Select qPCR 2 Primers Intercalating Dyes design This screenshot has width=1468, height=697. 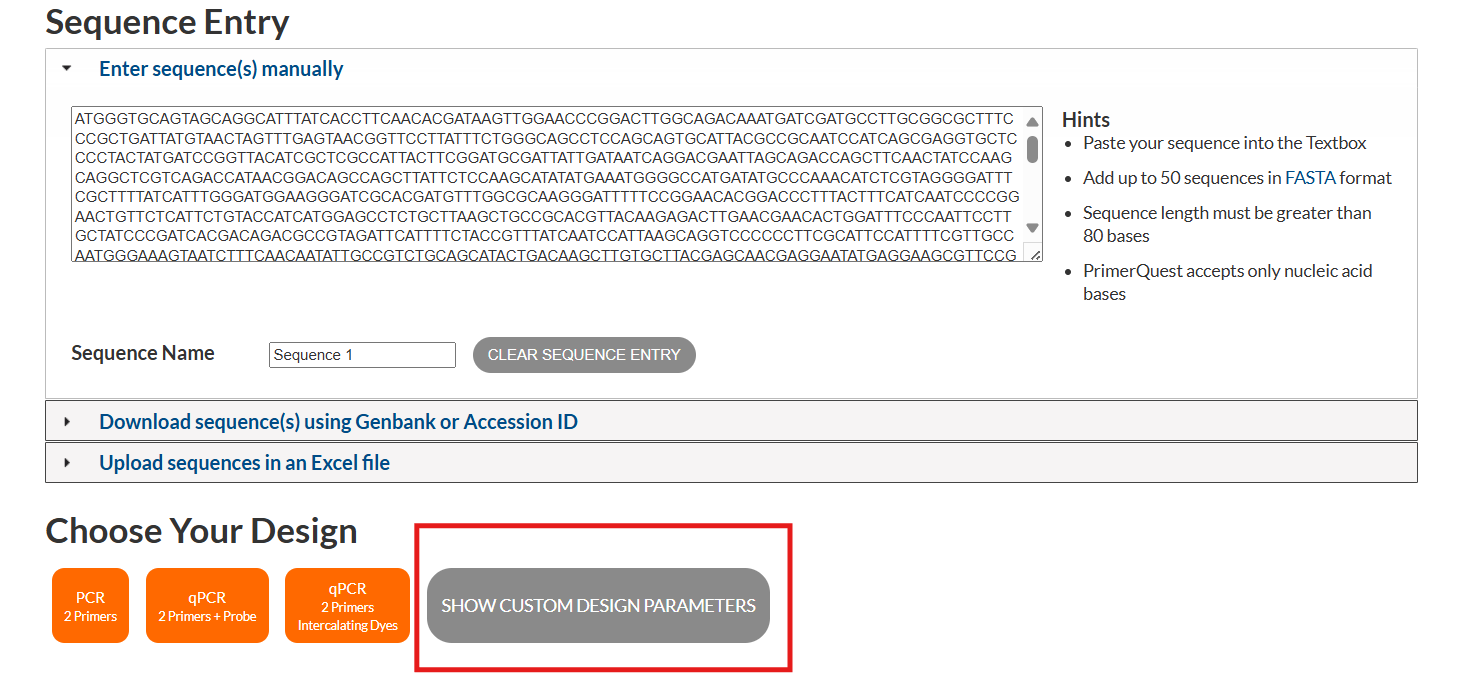(x=347, y=606)
